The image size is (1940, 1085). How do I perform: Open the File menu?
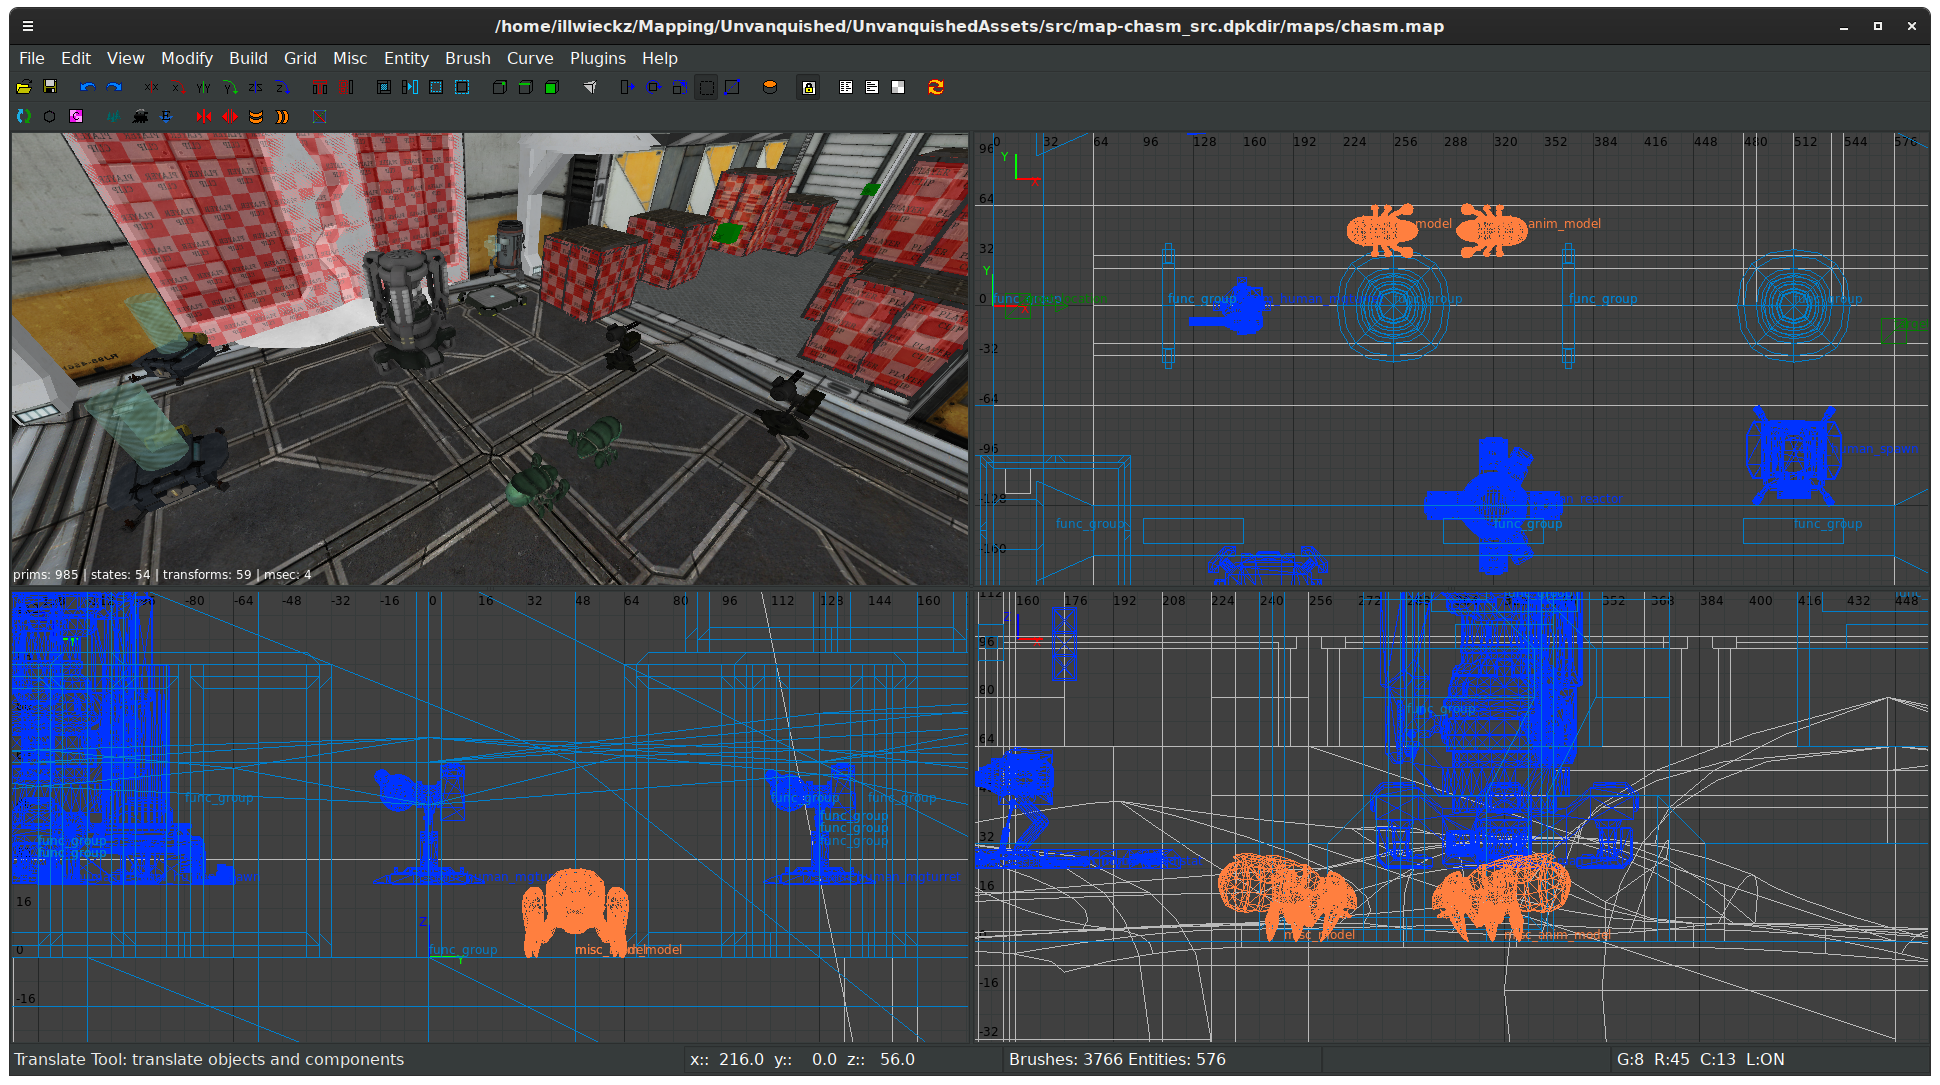[32, 58]
